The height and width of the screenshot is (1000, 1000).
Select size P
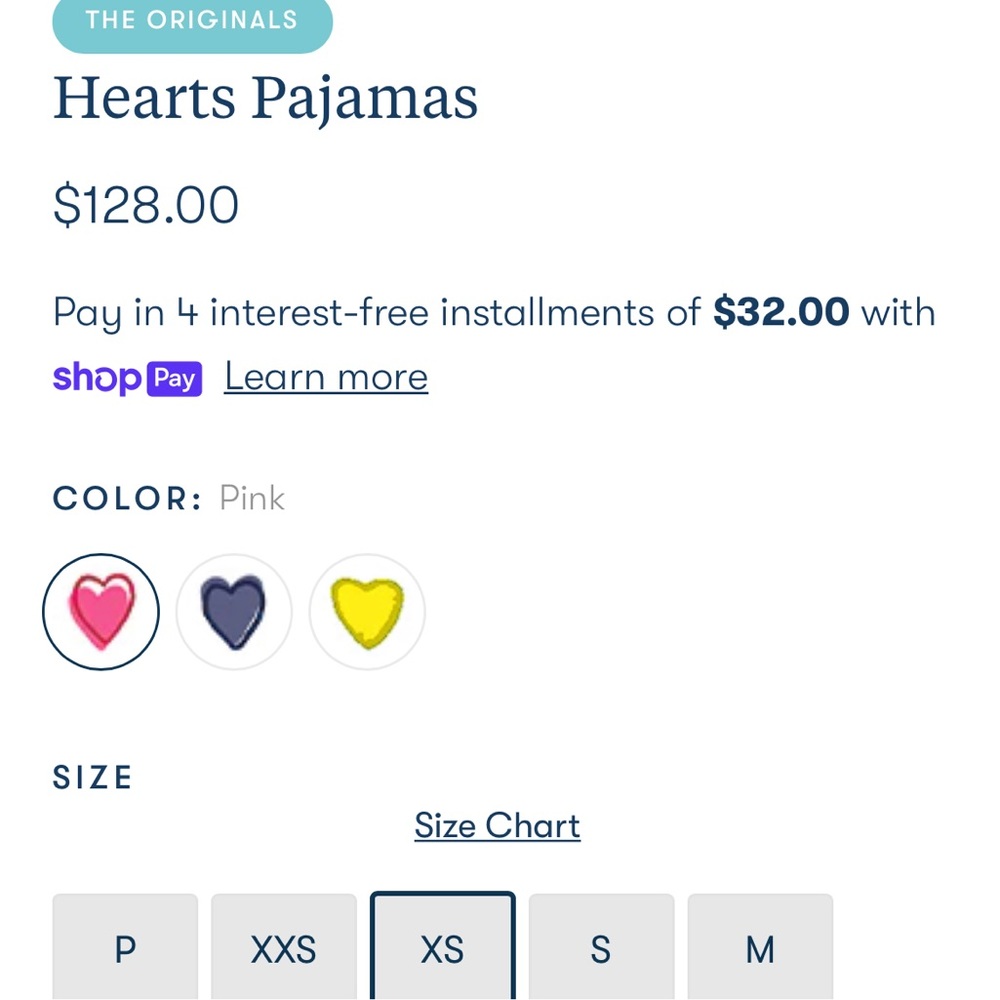(x=125, y=949)
